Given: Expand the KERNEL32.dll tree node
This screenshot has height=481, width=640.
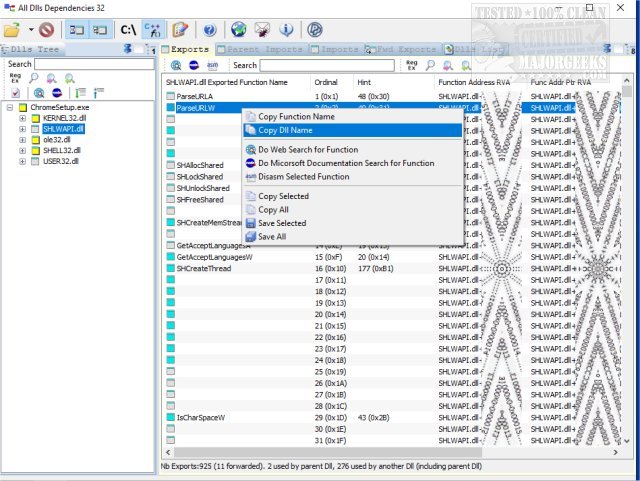Looking at the screenshot, I should pos(22,118).
